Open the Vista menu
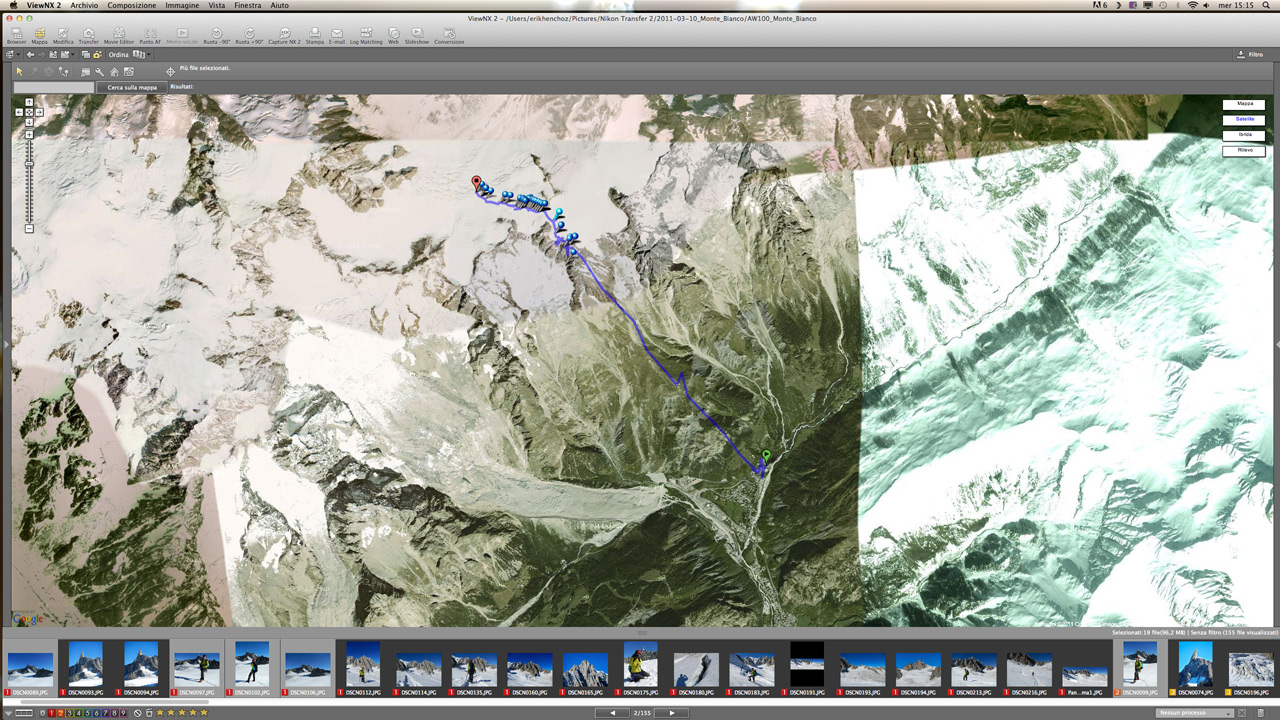 click(x=217, y=6)
